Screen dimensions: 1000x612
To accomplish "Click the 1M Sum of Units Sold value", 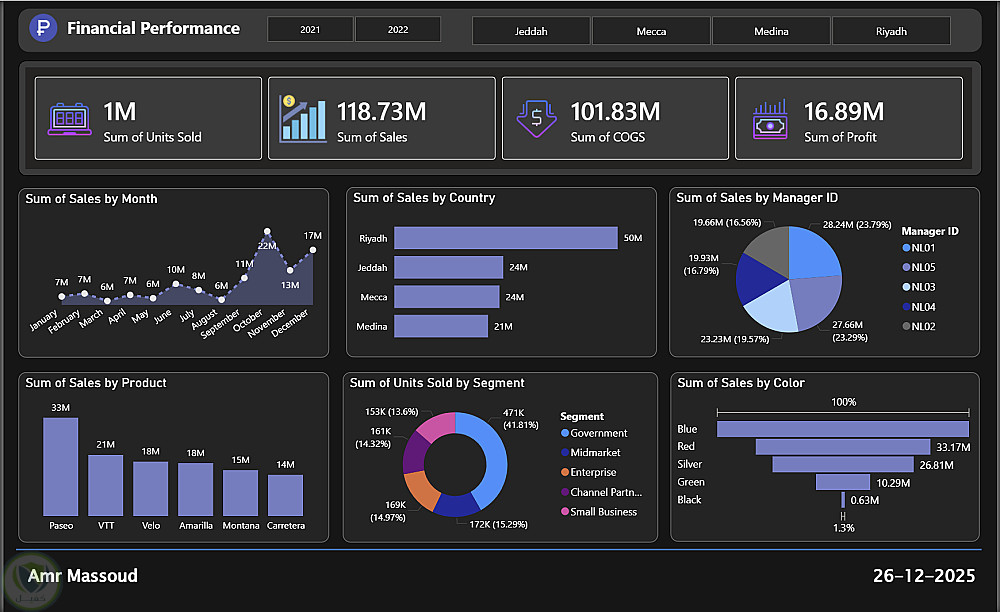I will (120, 112).
